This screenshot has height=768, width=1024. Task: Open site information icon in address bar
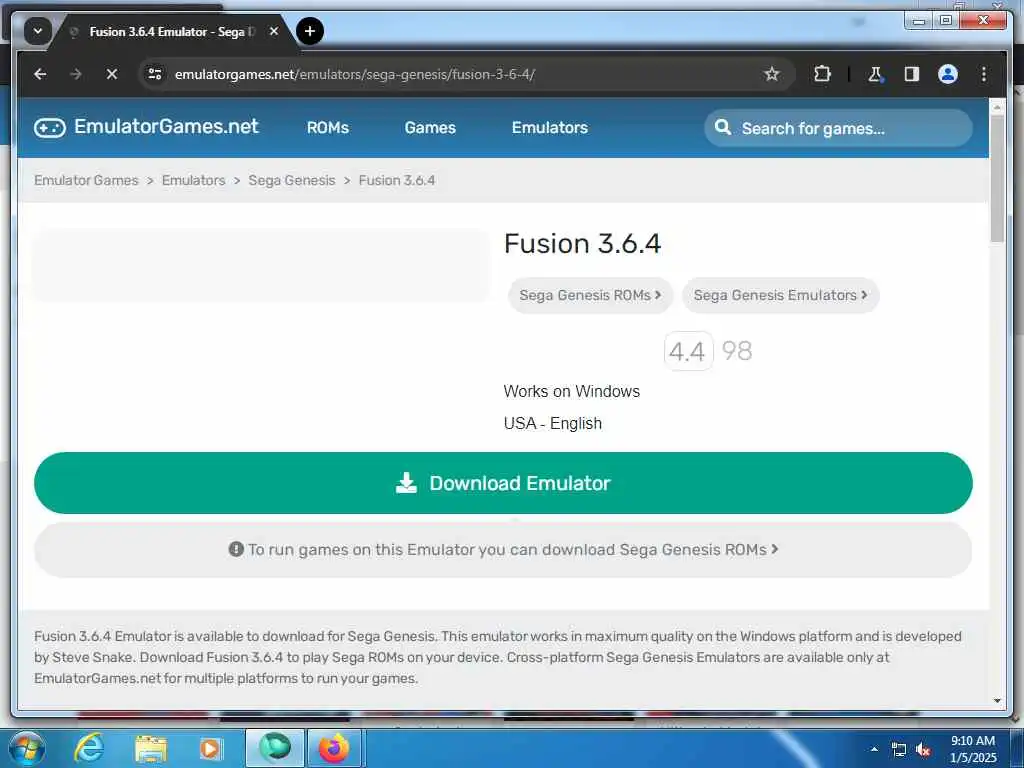click(x=155, y=74)
